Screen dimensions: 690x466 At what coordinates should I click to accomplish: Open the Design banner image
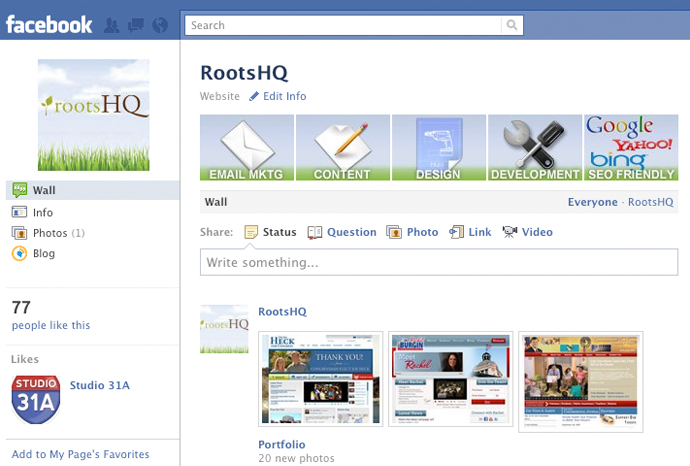click(439, 147)
